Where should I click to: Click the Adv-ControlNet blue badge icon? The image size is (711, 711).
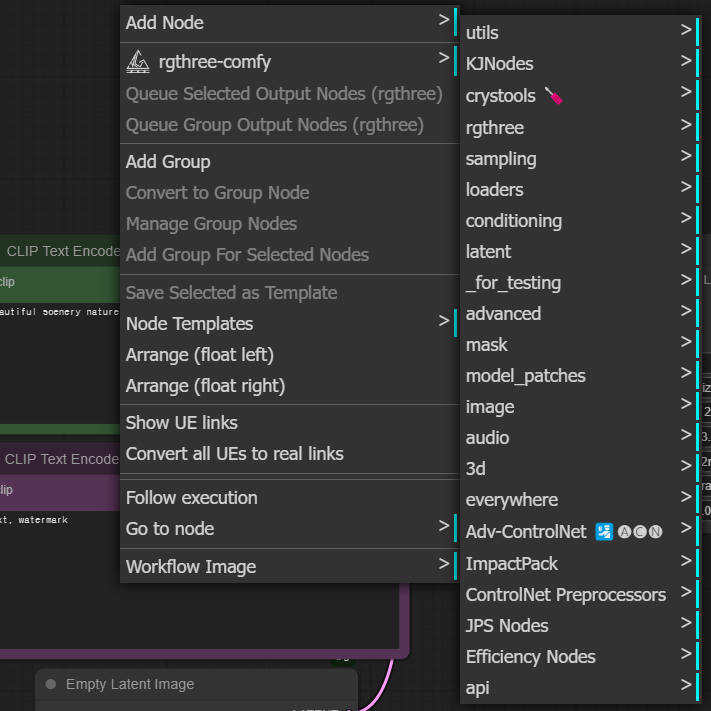[604, 531]
